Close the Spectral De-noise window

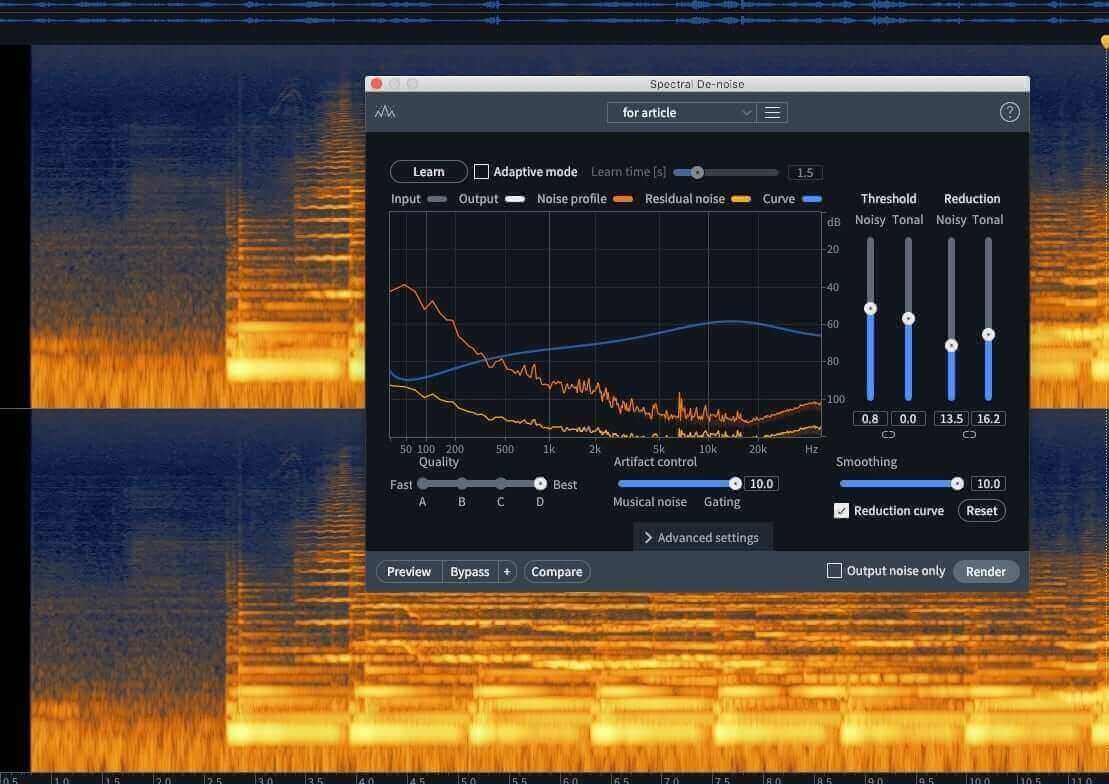(x=377, y=83)
